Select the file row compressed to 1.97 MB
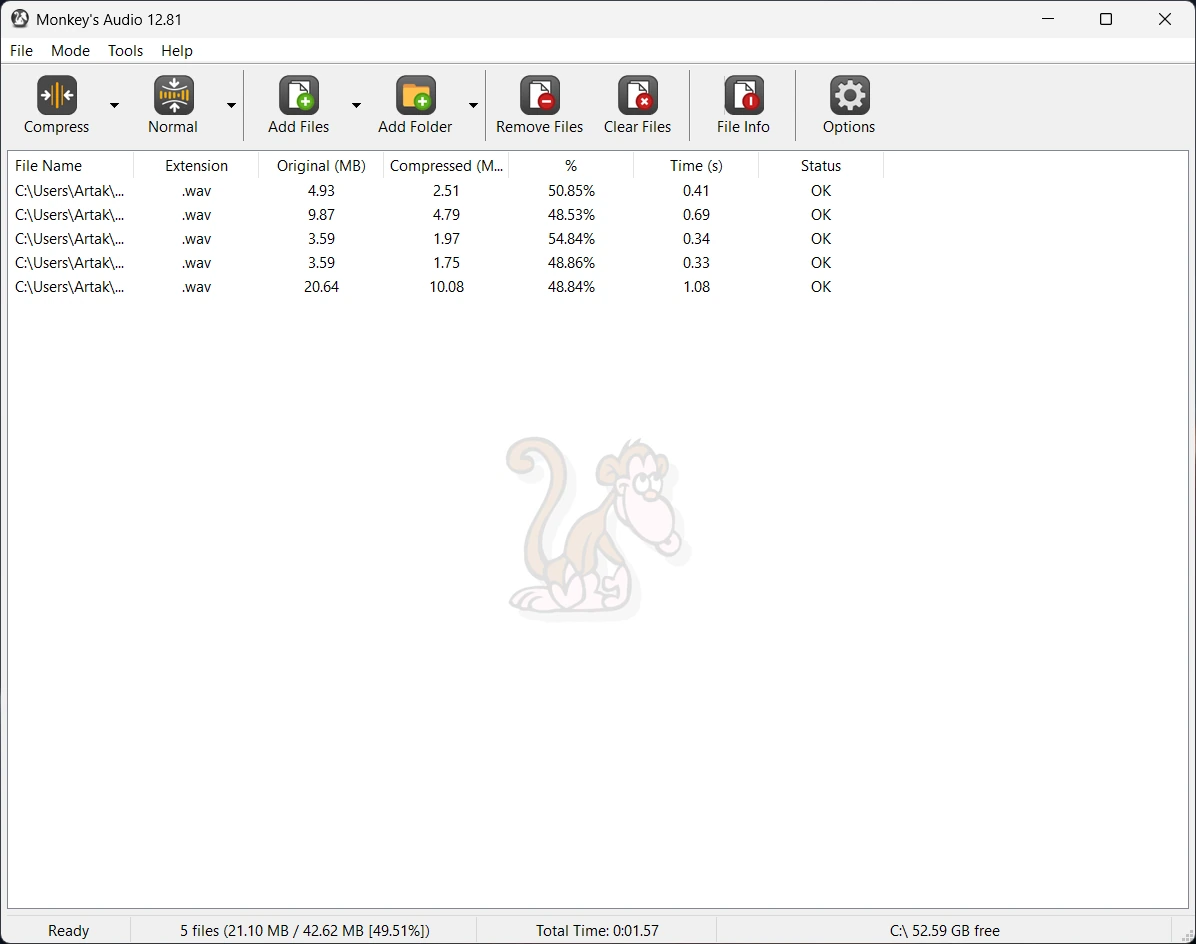 446,239
